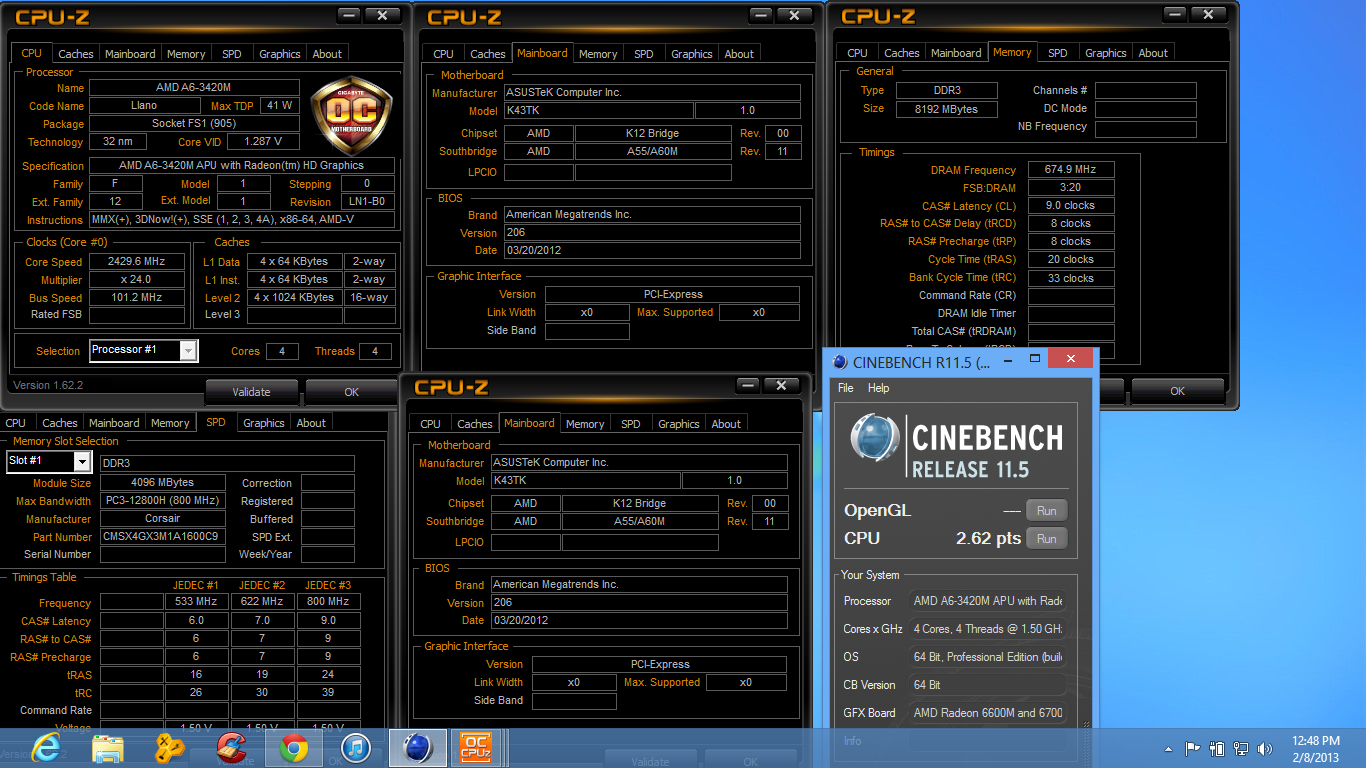Viewport: 1366px width, 768px height.
Task: Switch to Google Chrome in the taskbar
Action: pyautogui.click(x=293, y=747)
